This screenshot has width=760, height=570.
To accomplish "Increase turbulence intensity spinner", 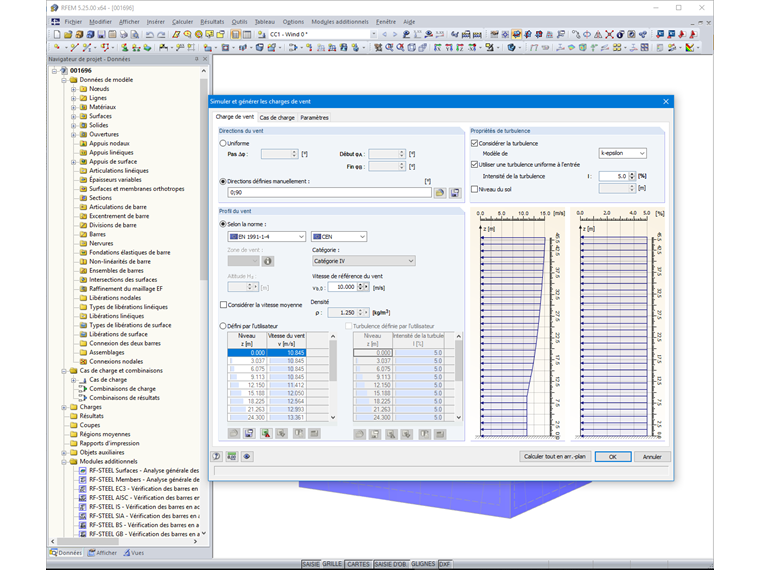I will [x=632, y=174].
